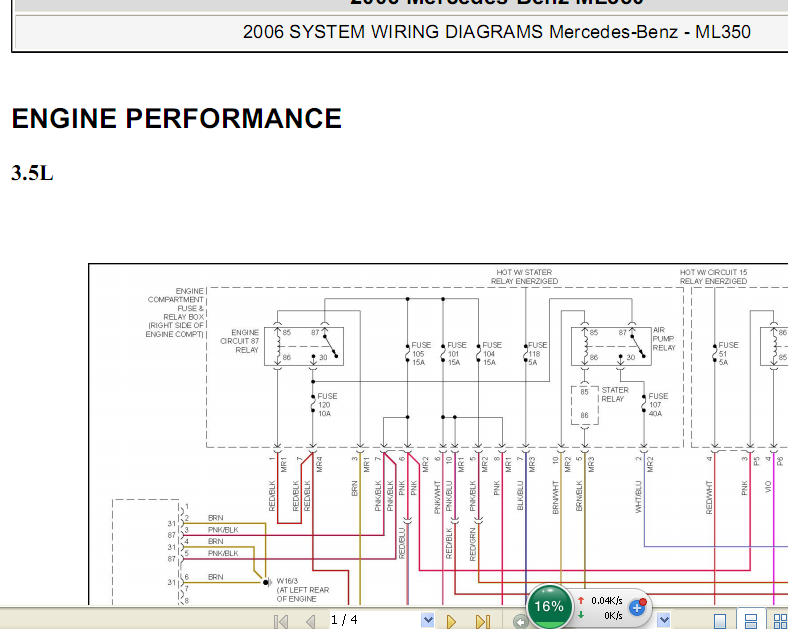Image resolution: width=788 pixels, height=629 pixels.
Task: Switch to facing pages layout view
Action: [x=780, y=621]
